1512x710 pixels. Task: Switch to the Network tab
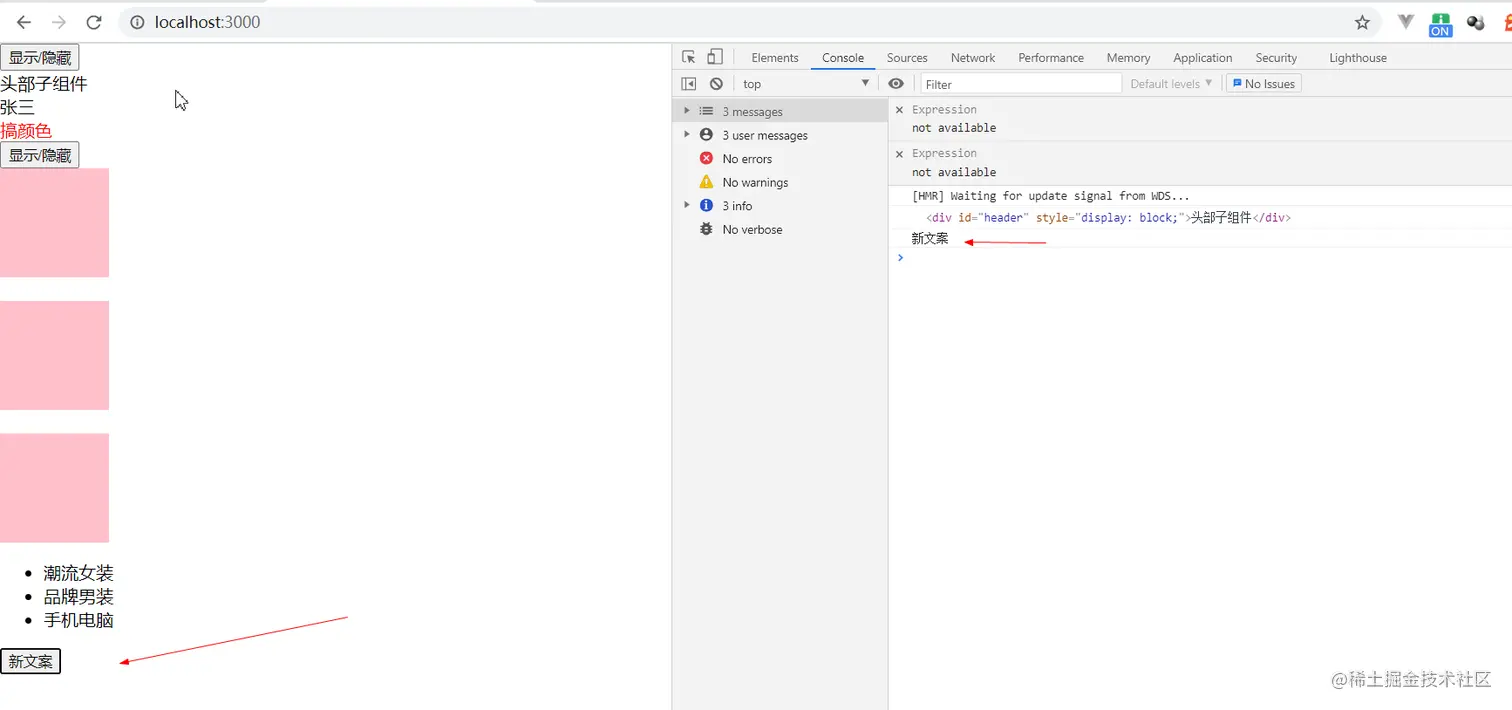(973, 58)
